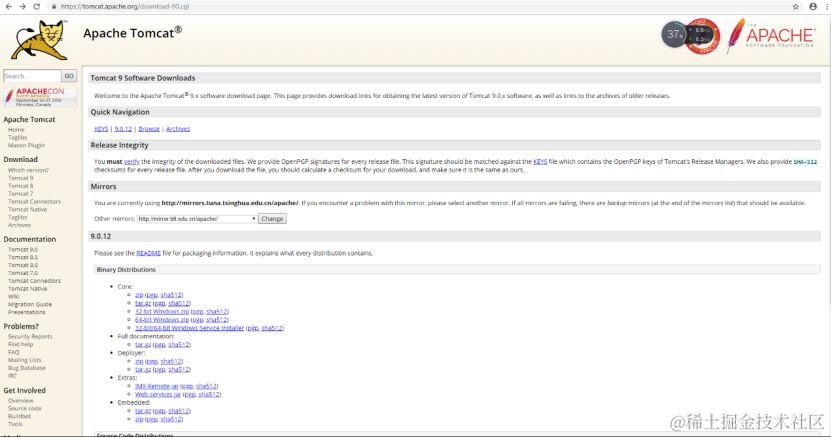Download the JMX Remote jar

(156, 386)
